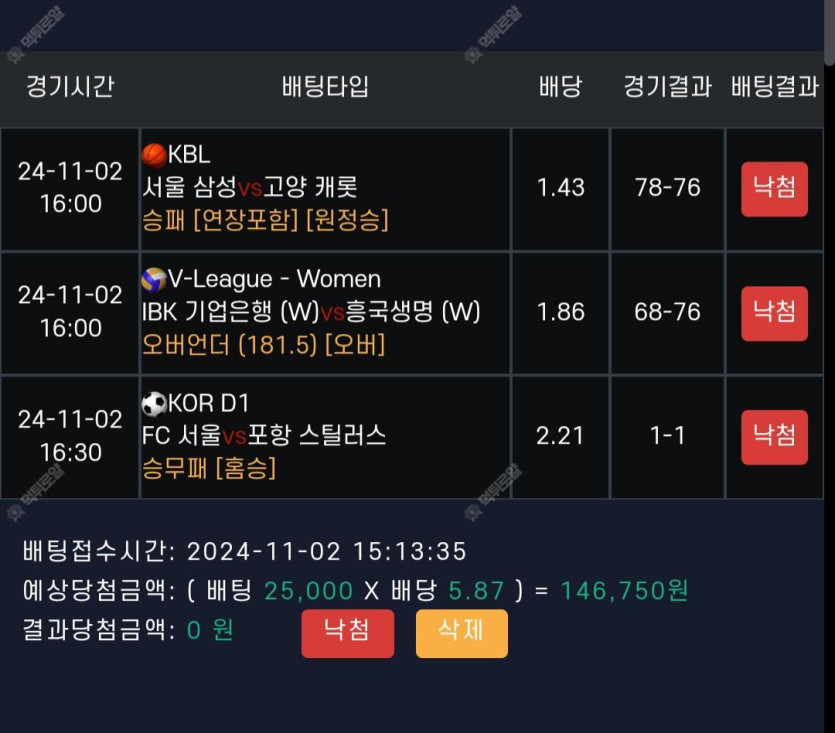Click the volleyball icon beside V-League Women
The image size is (835, 733).
154,280
